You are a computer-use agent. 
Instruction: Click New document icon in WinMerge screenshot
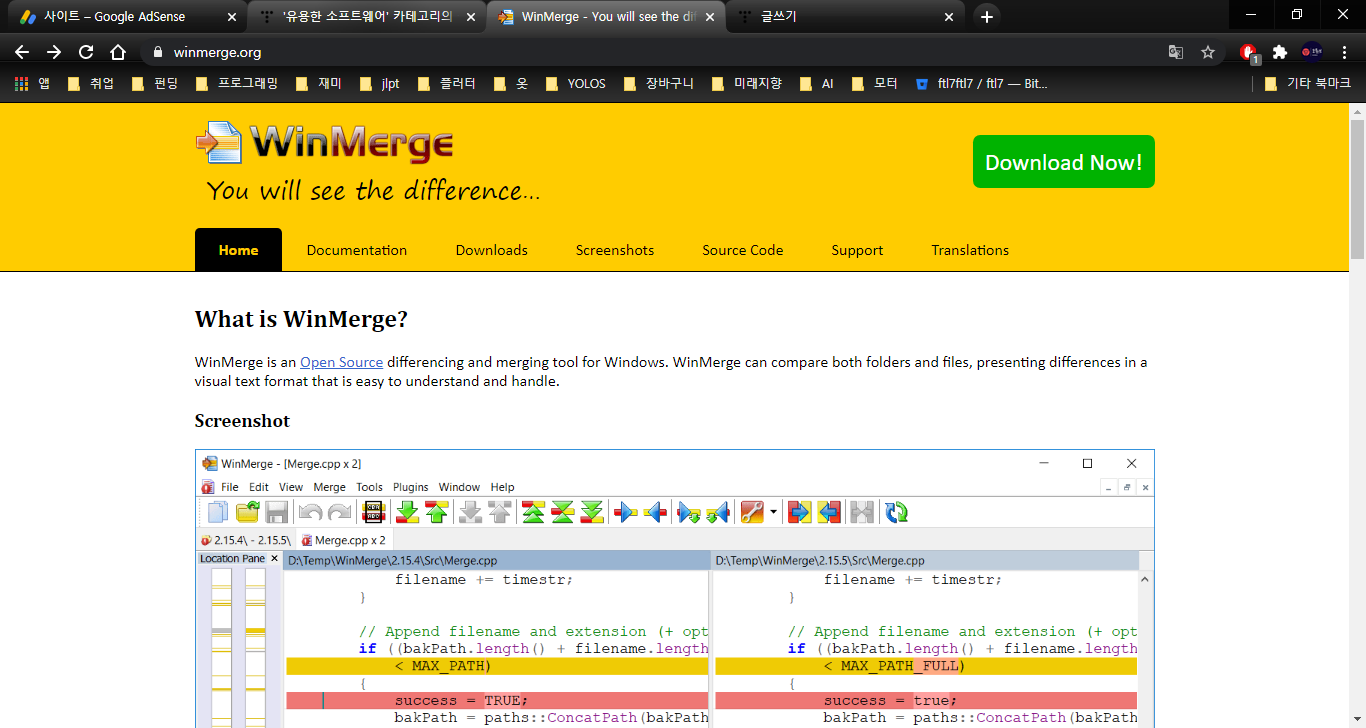(x=217, y=513)
